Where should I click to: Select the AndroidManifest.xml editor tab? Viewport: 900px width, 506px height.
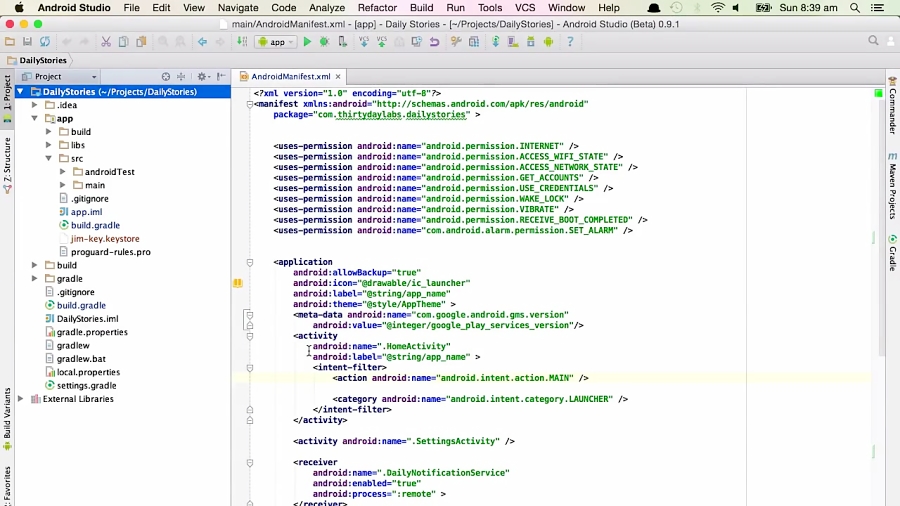tap(290, 76)
